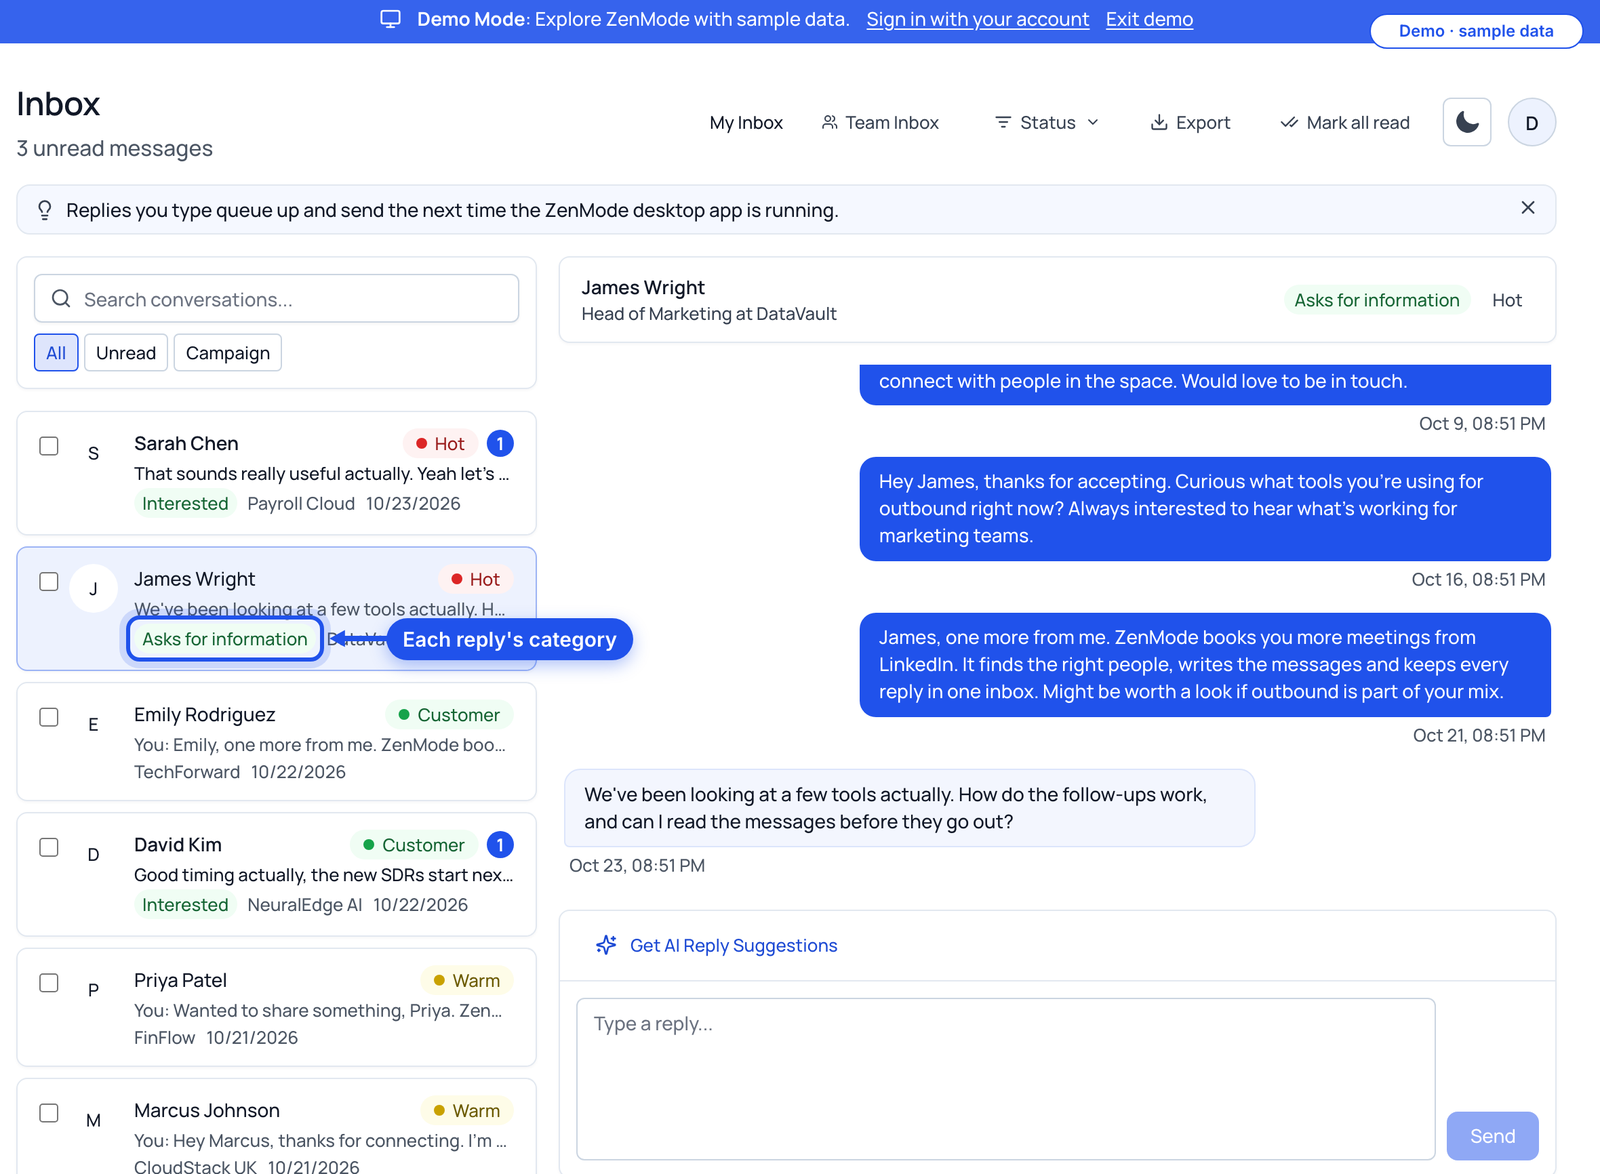The height and width of the screenshot is (1174, 1600).
Task: Focus the Type a reply box
Action: click(1006, 1079)
